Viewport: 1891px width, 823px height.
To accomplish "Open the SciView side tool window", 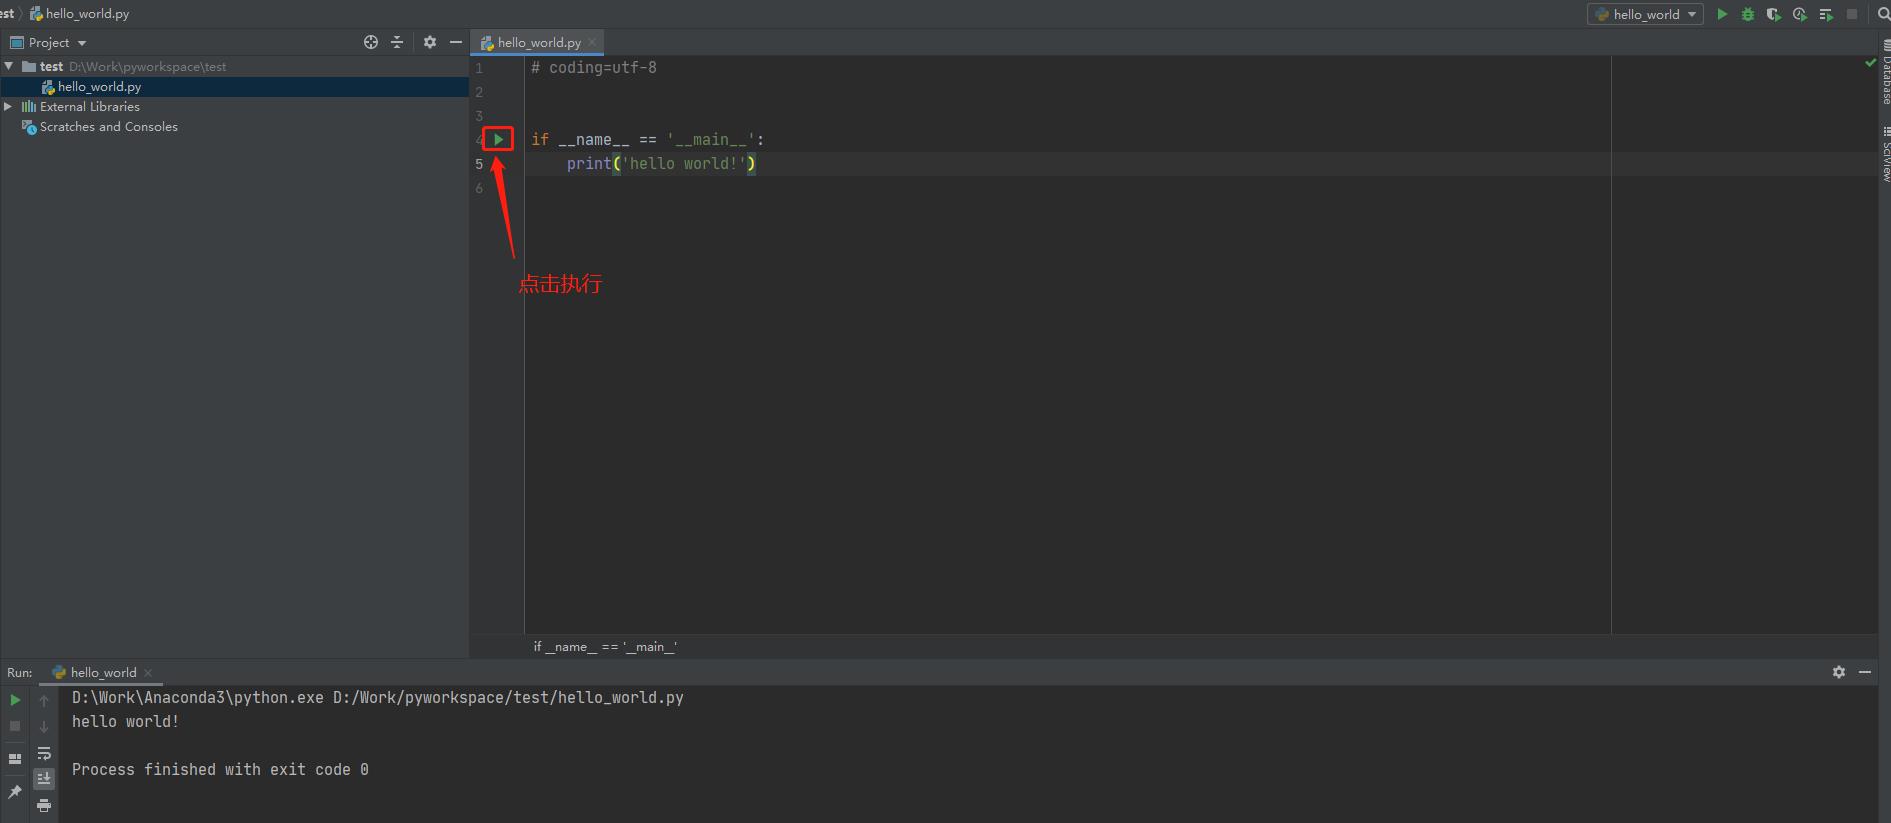I will tap(1886, 154).
